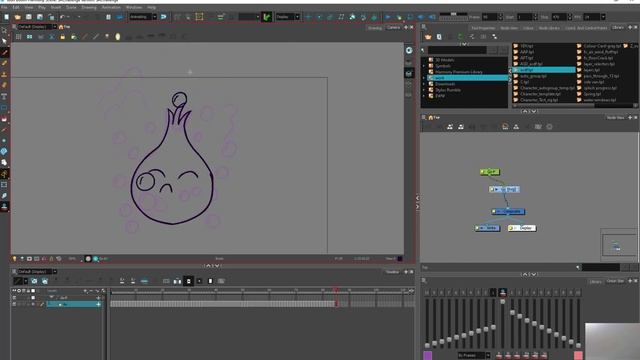640x360 pixels.
Task: Click the light bulb icon in Camera status bar
Action: tap(15, 259)
